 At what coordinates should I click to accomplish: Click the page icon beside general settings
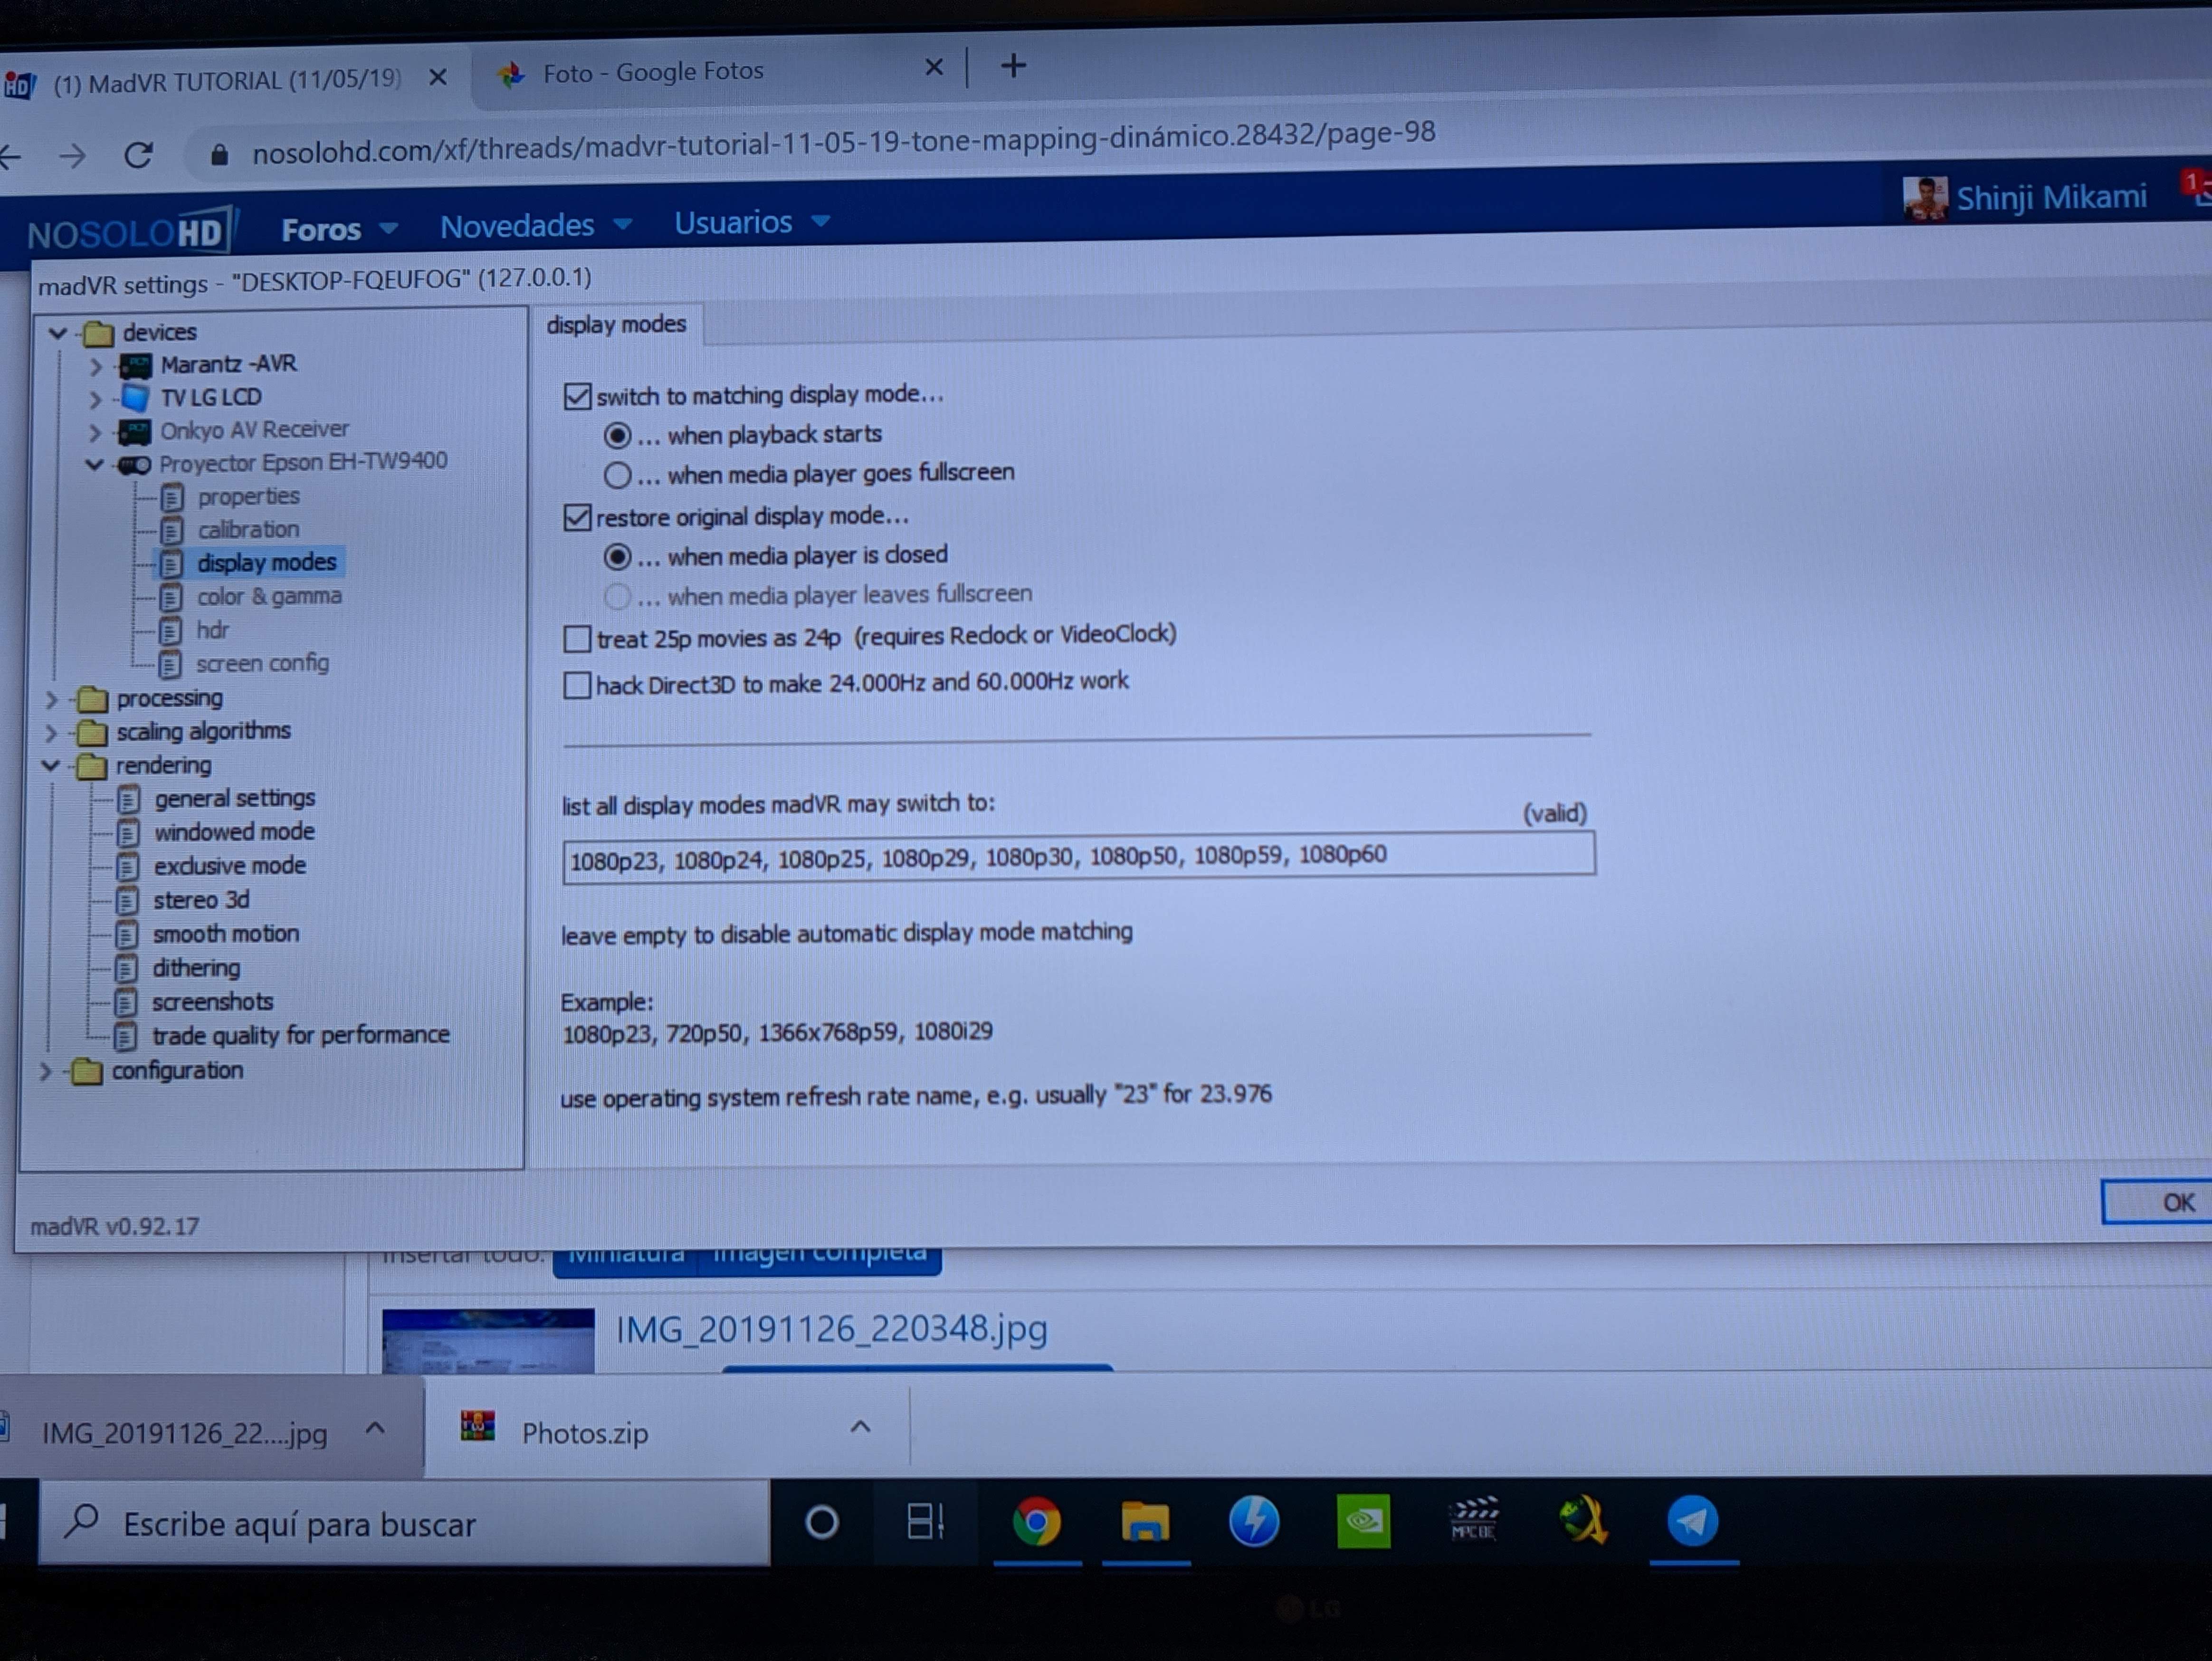128,799
